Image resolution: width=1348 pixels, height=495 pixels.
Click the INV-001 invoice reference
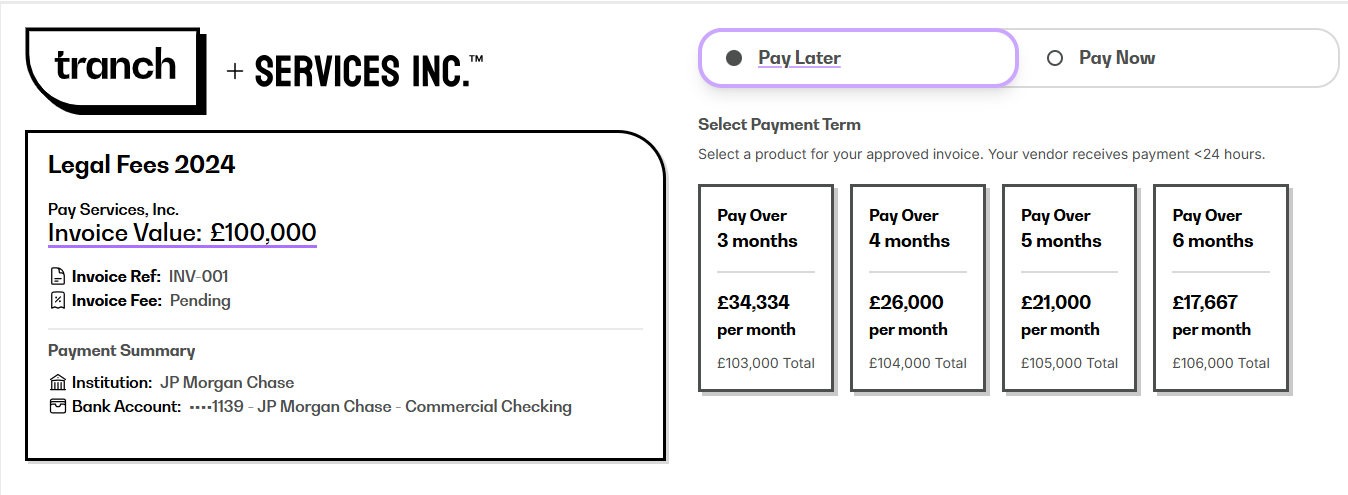[199, 276]
